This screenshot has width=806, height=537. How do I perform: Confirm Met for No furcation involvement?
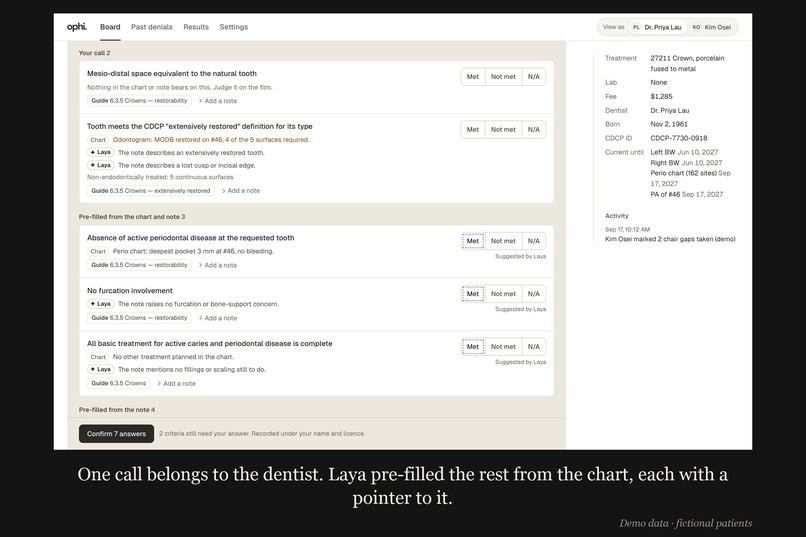pyautogui.click(x=472, y=294)
